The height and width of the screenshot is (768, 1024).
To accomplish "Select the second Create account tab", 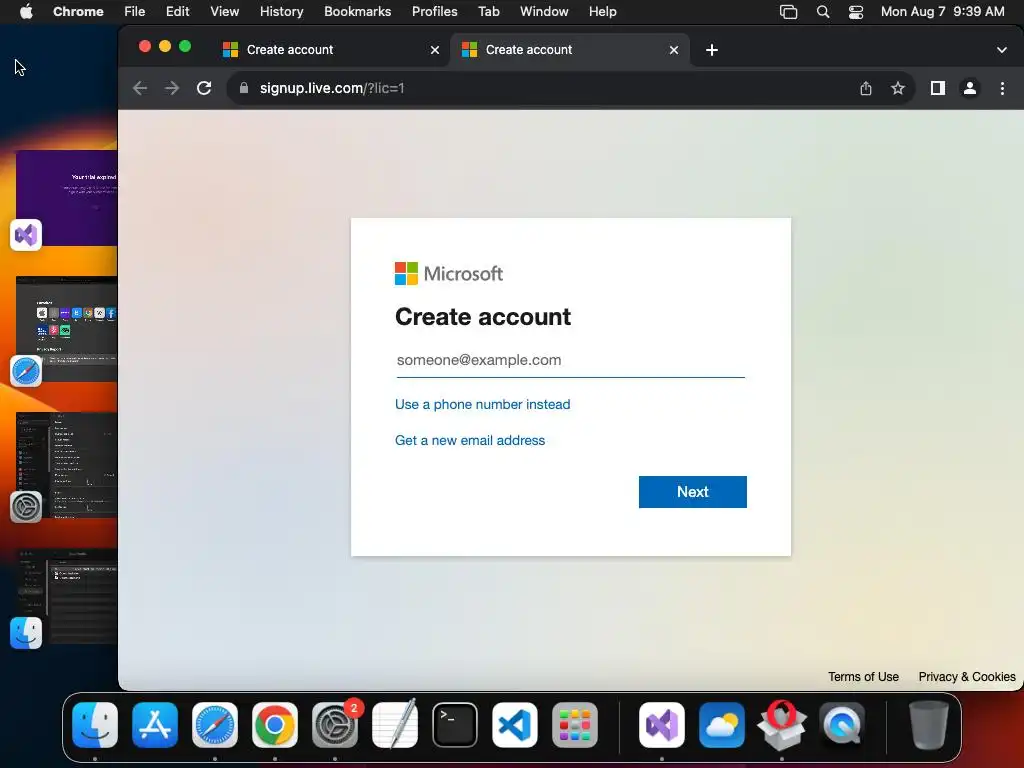I will (569, 50).
